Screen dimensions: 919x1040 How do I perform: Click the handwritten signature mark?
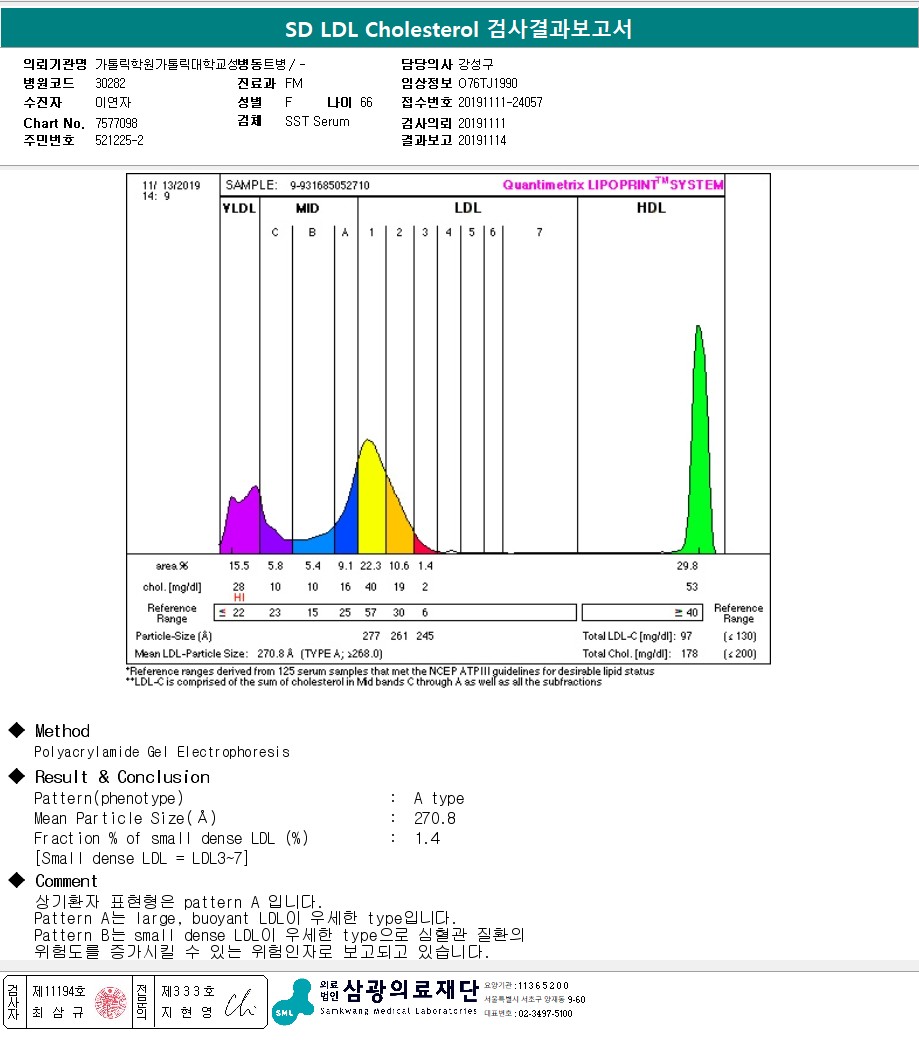239,1004
